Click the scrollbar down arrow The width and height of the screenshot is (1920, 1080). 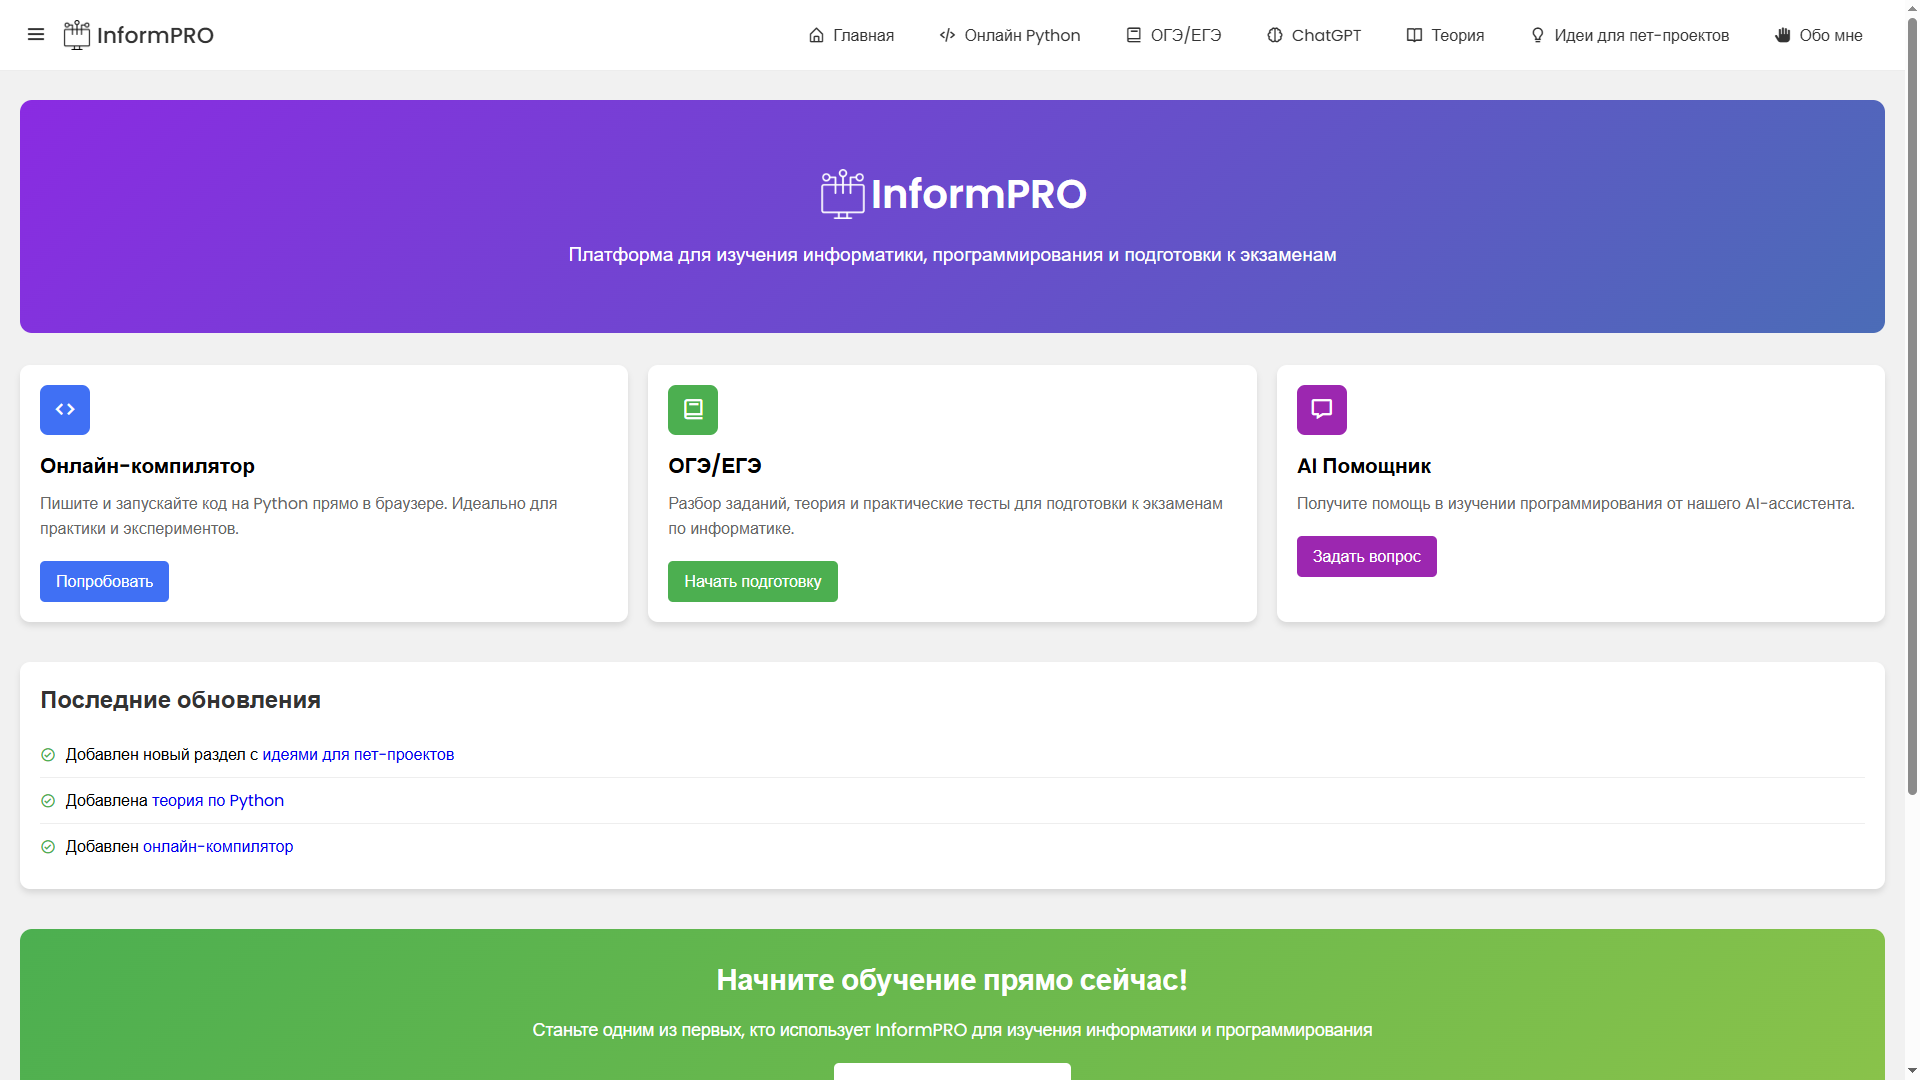[x=1912, y=1071]
